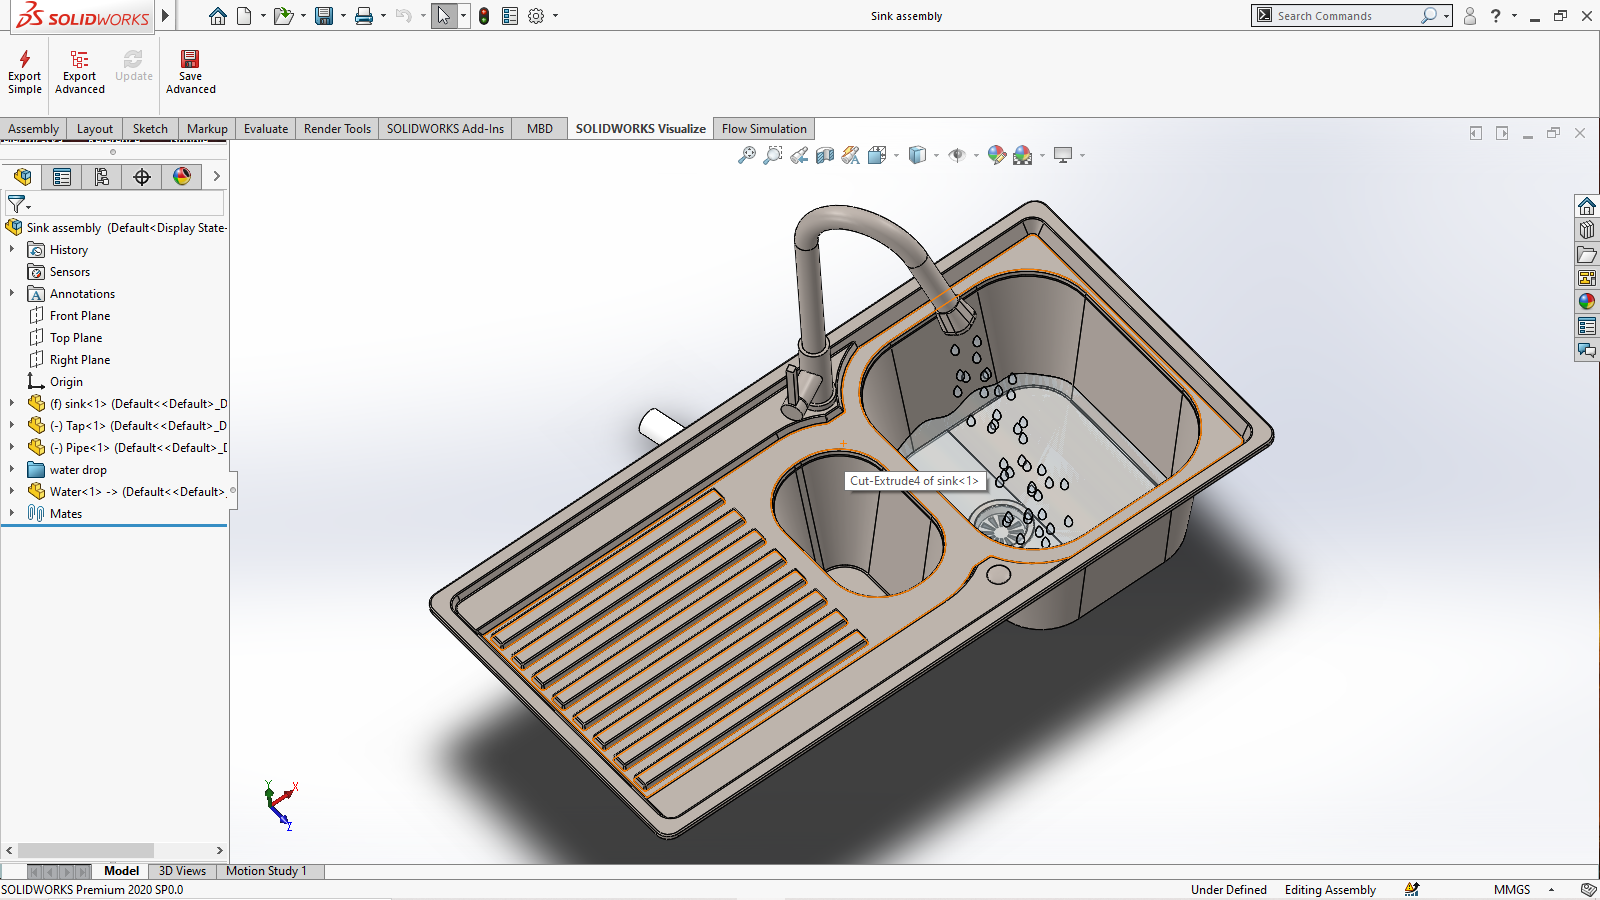Expand the SOLIDWORKS menu flyout arrow
Viewport: 1600px width, 900px height.
(x=166, y=16)
